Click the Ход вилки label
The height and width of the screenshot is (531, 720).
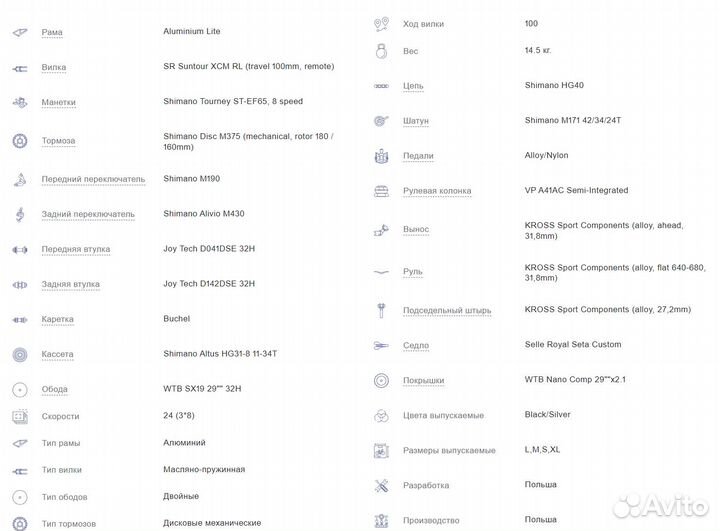(x=423, y=24)
